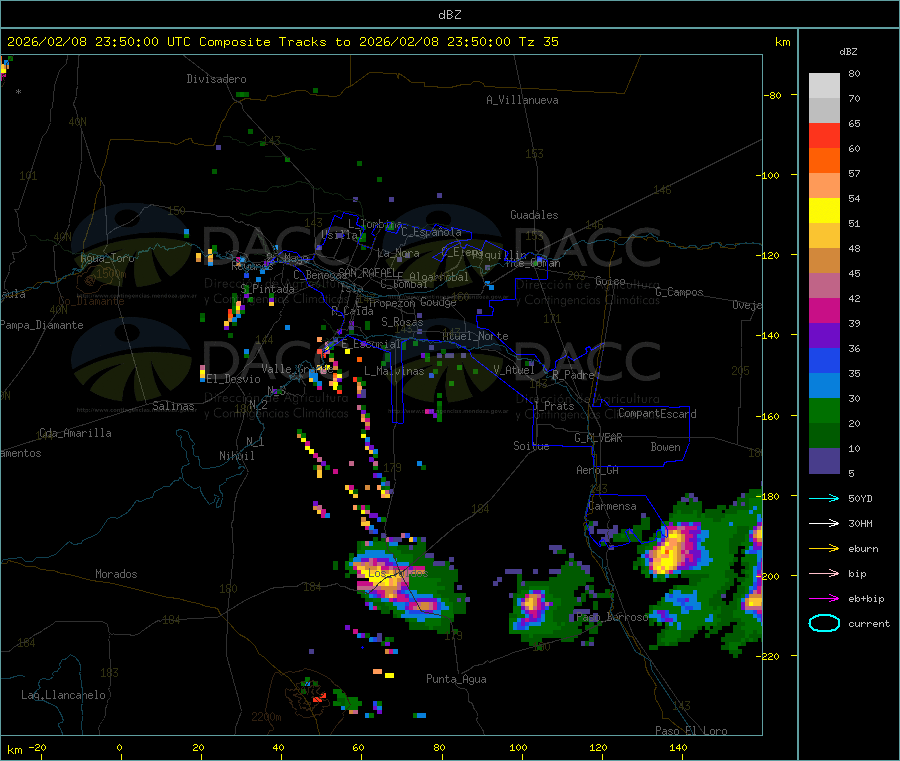Select the blue 36 dBZ color swatch
Viewport: 900px width, 761px height.
click(824, 360)
